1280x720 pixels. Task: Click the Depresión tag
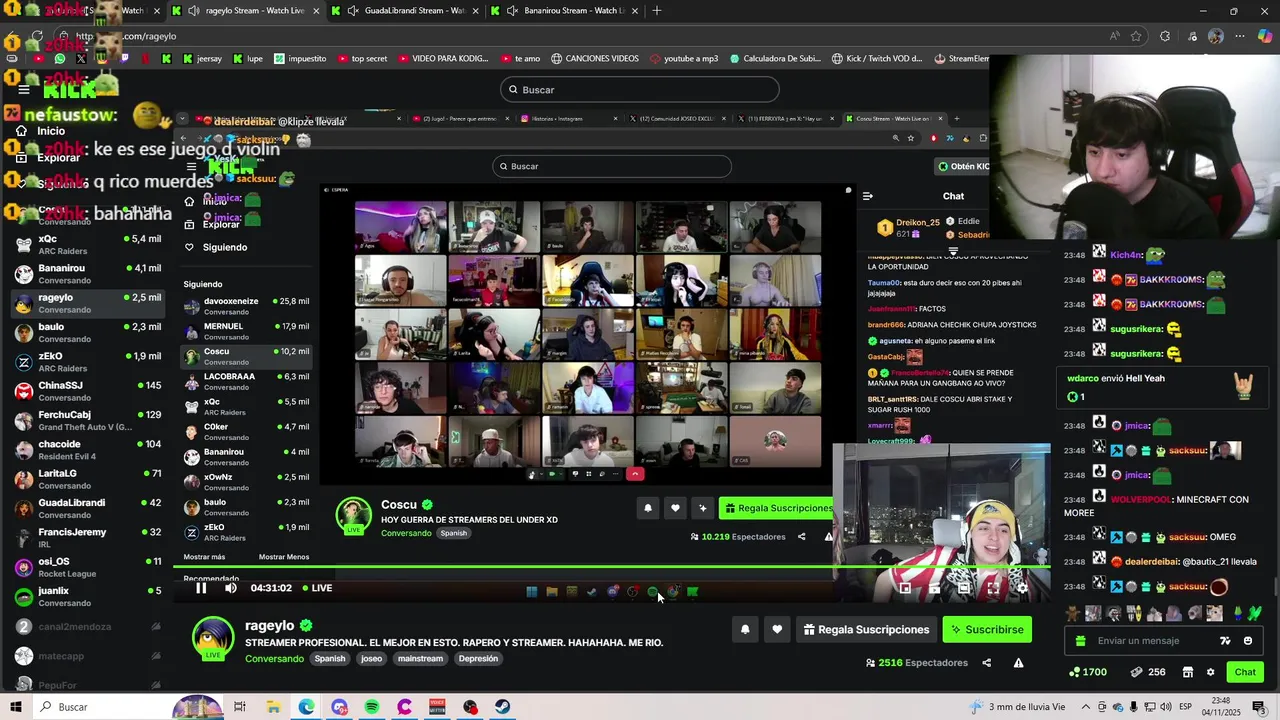[478, 659]
